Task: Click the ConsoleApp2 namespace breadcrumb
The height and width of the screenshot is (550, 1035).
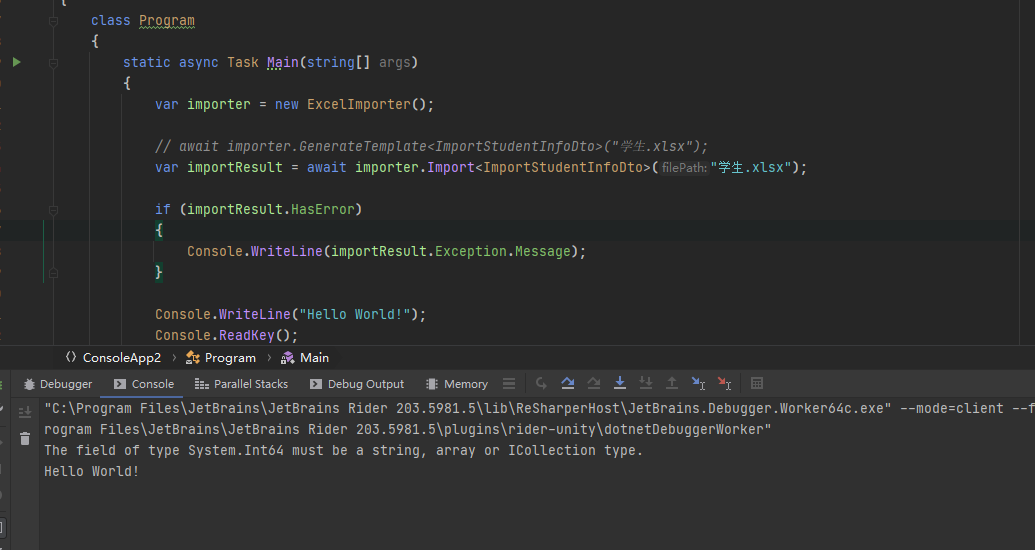Action: click(x=114, y=357)
